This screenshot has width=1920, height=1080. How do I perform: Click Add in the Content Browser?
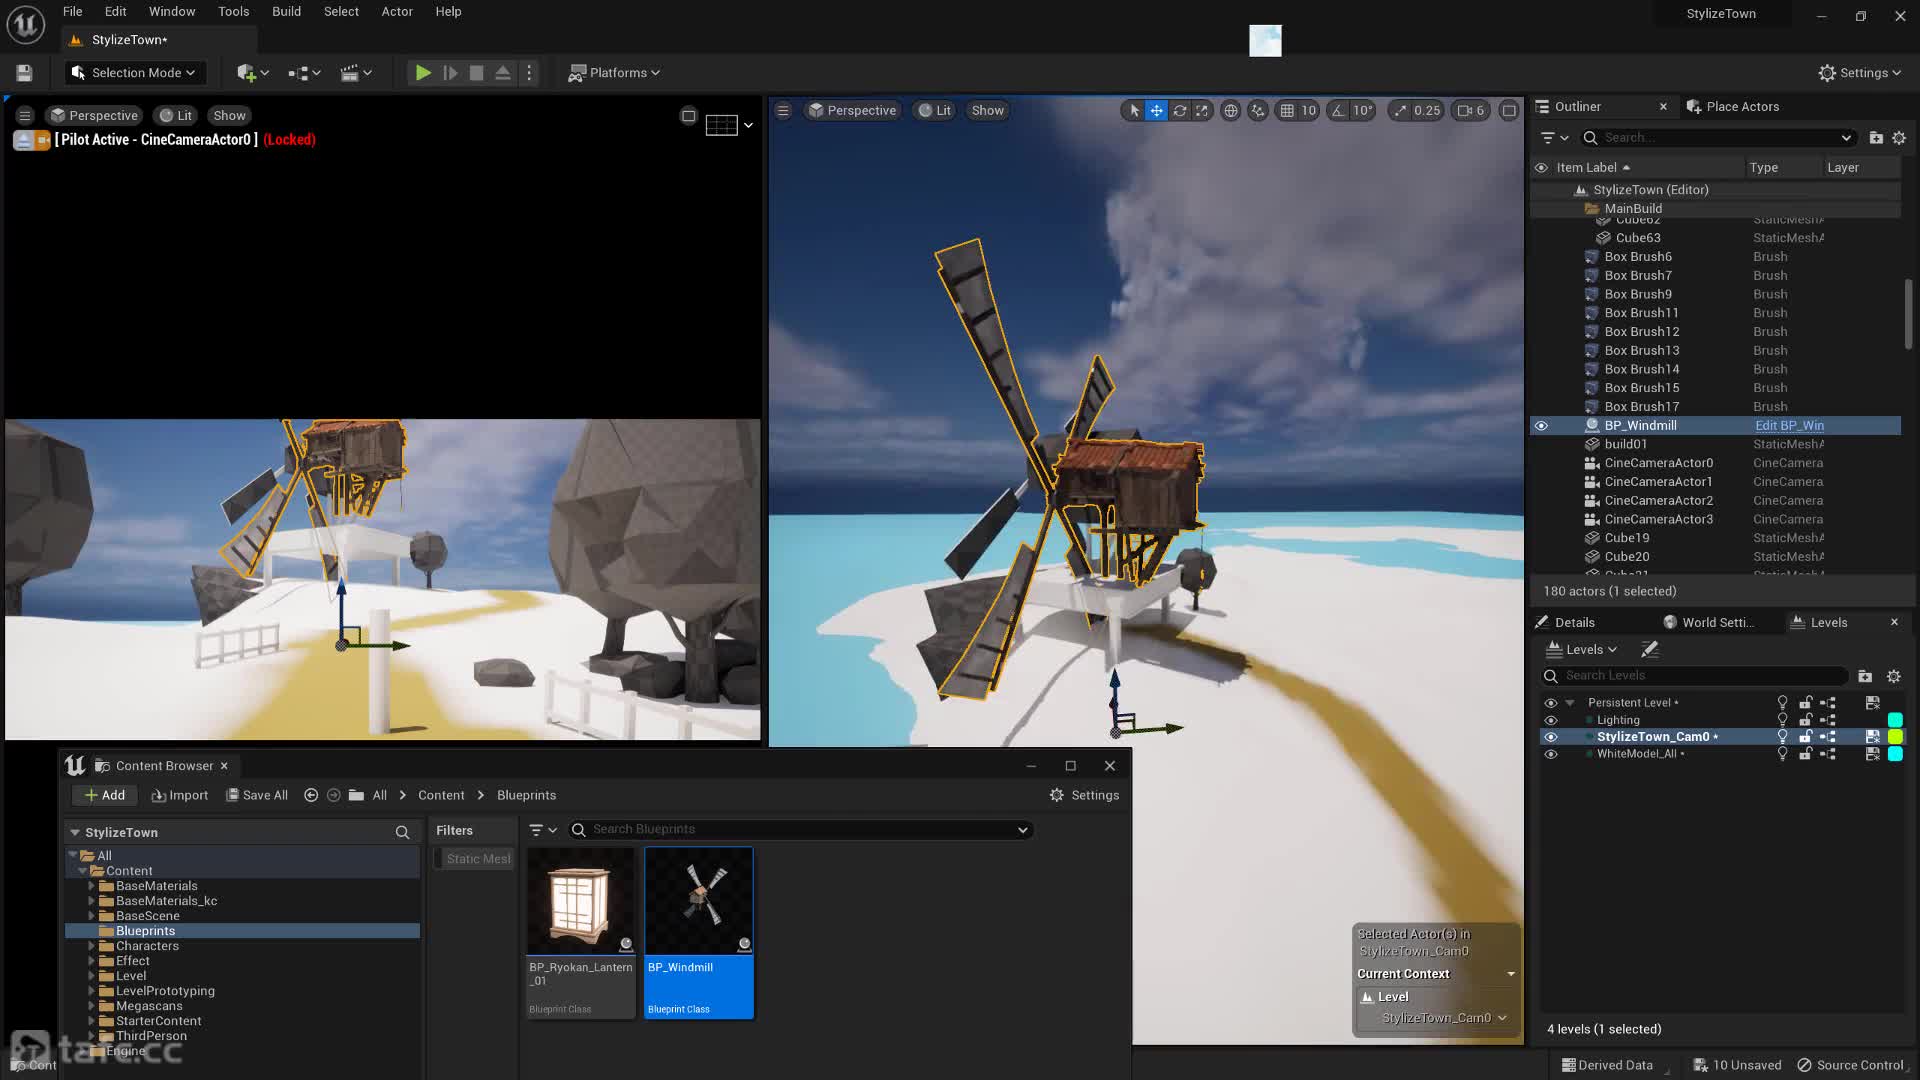click(105, 795)
